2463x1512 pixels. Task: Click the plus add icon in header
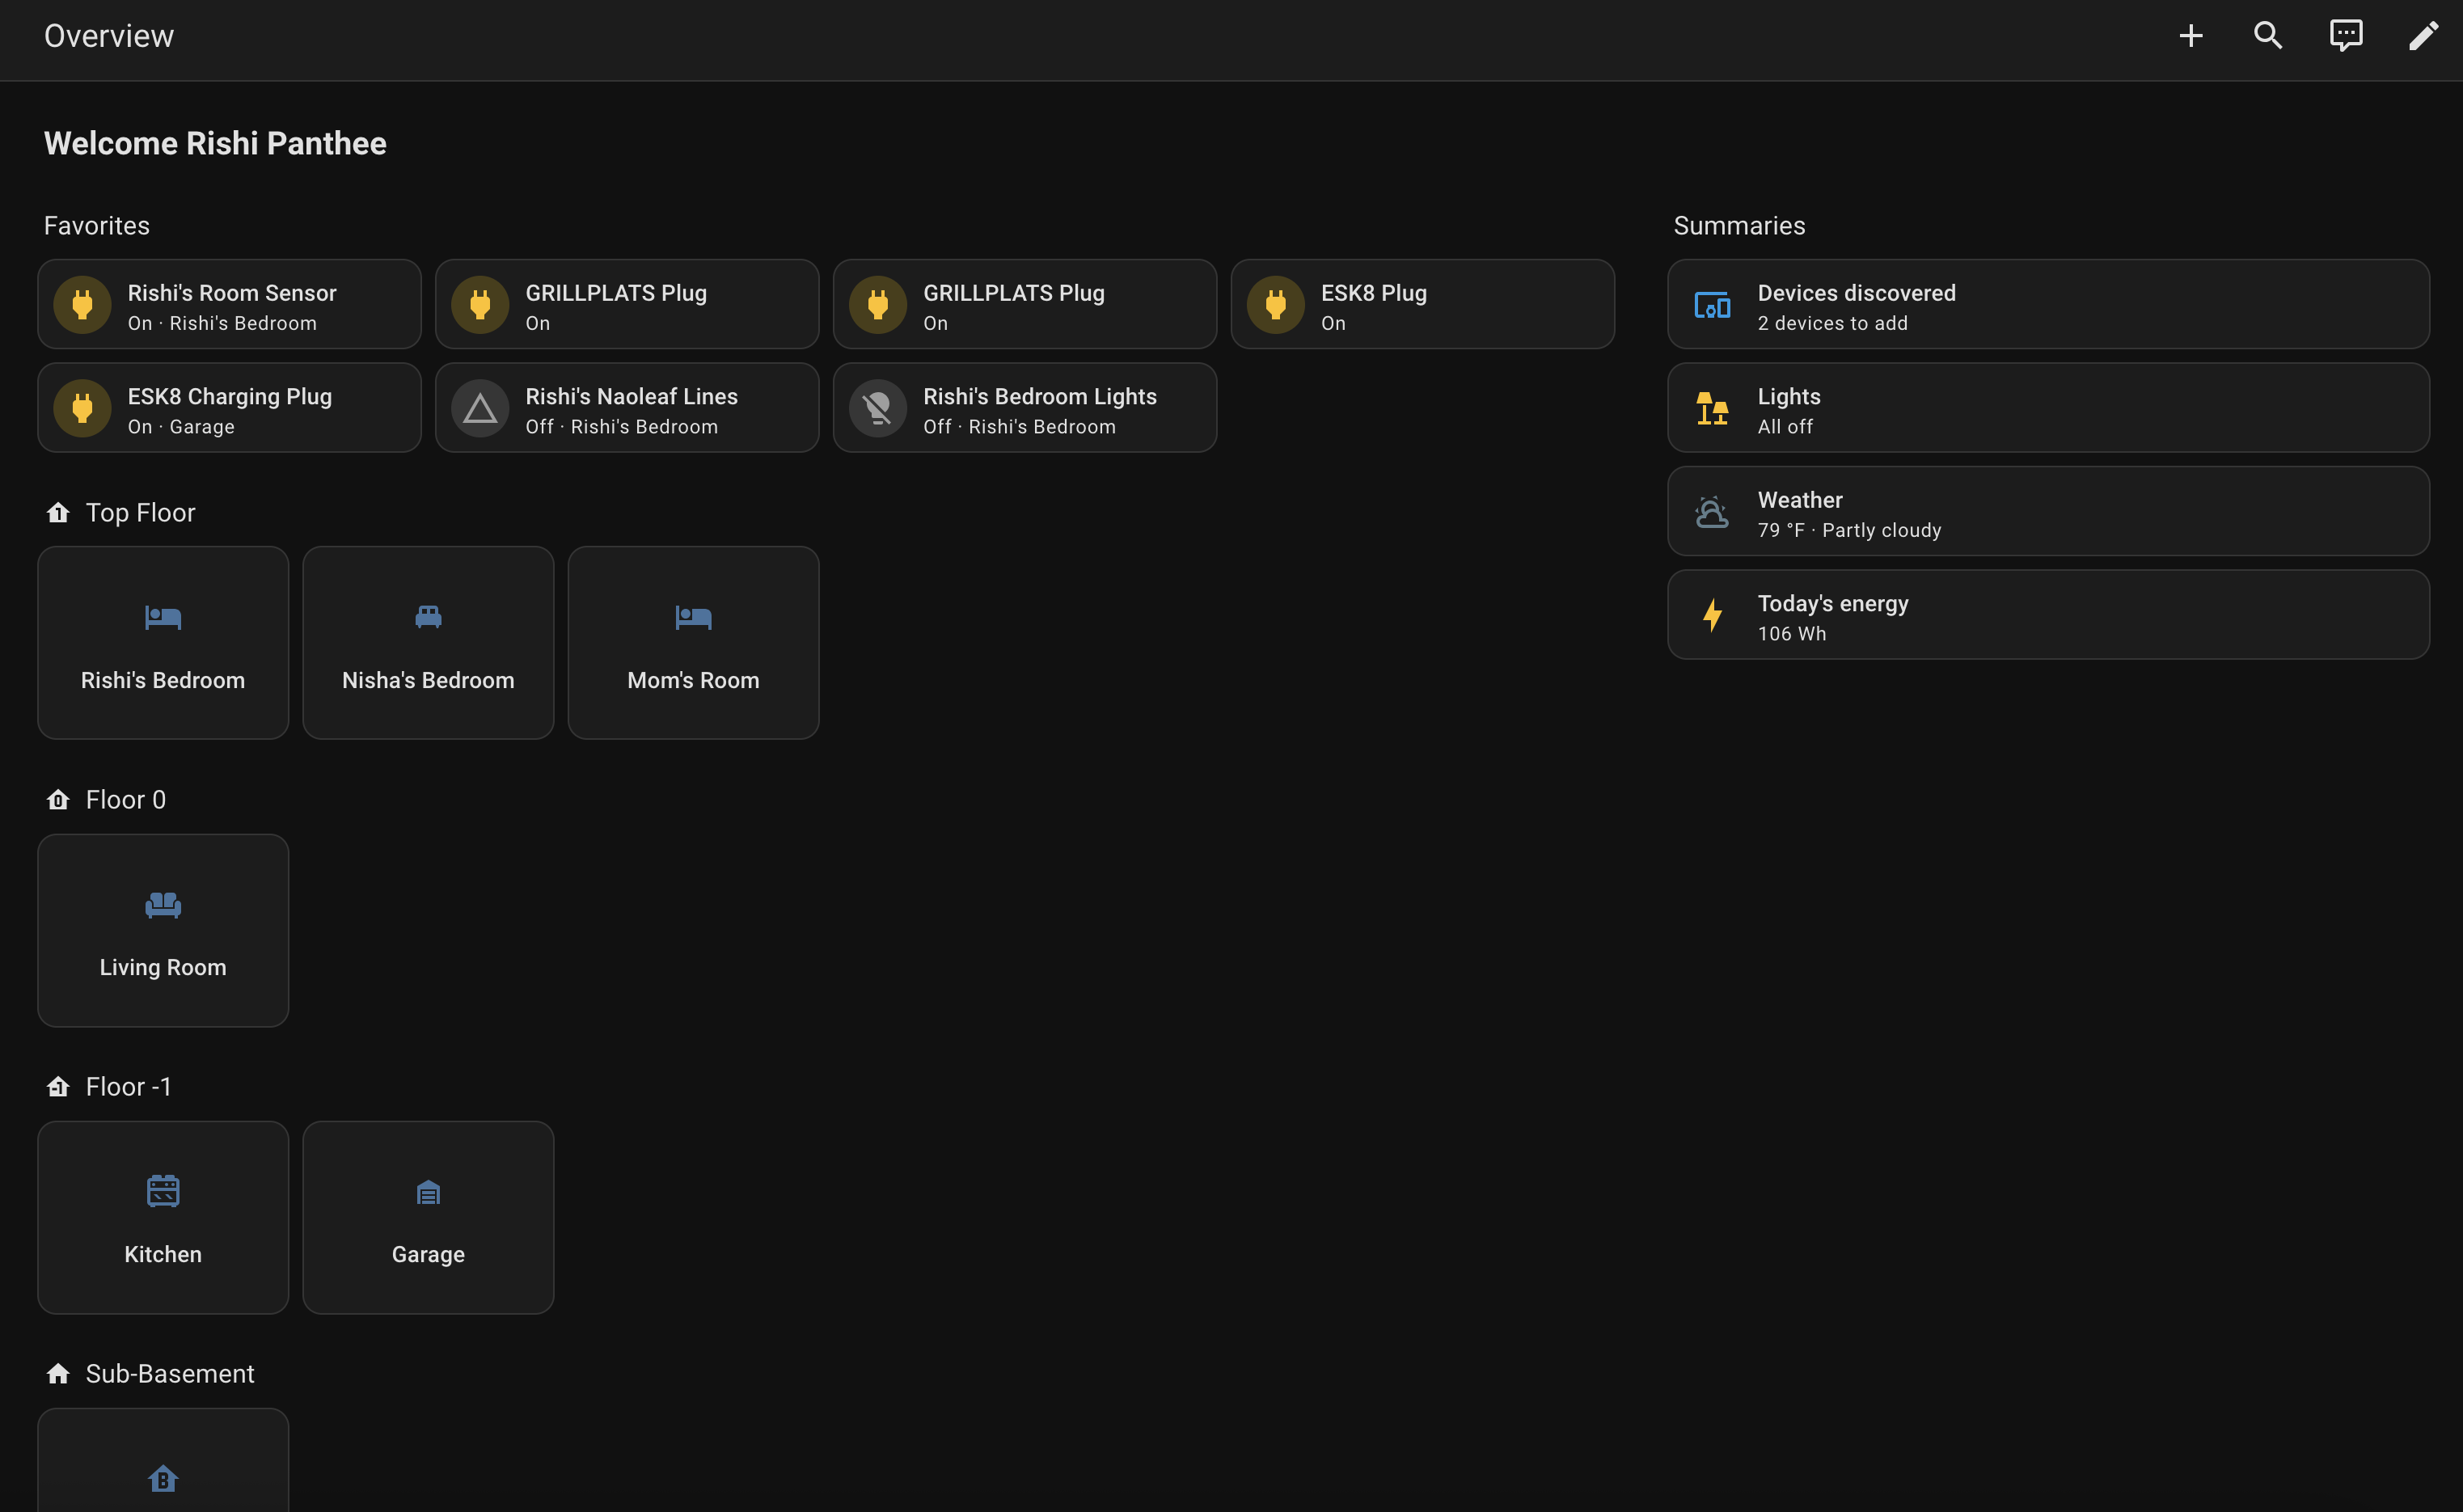(2190, 36)
